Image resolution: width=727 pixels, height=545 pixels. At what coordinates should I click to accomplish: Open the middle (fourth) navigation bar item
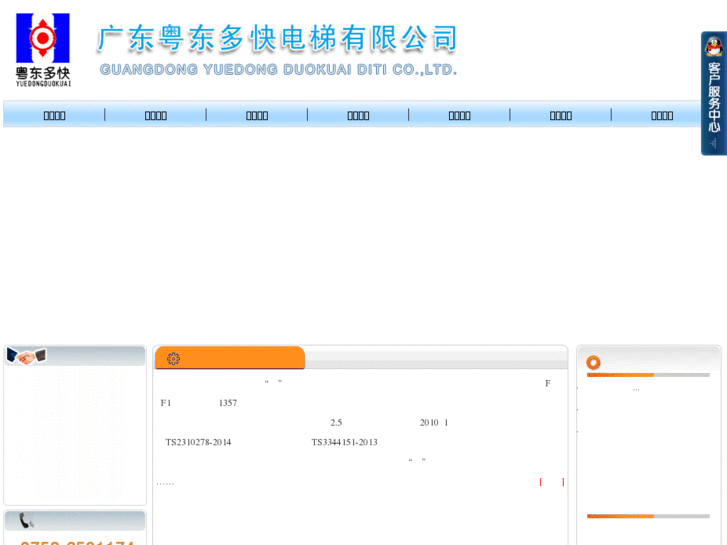[358, 115]
